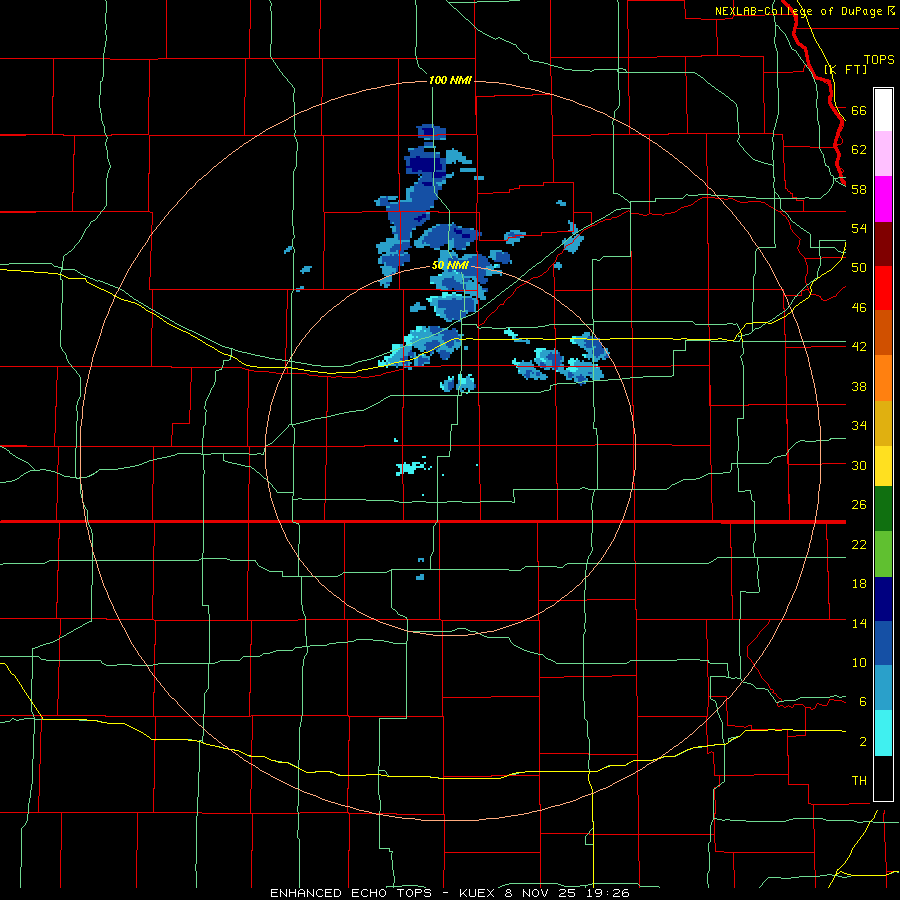This screenshot has height=900, width=900.
Task: Click the dark green swatch between 30 and 26
Action: point(883,509)
